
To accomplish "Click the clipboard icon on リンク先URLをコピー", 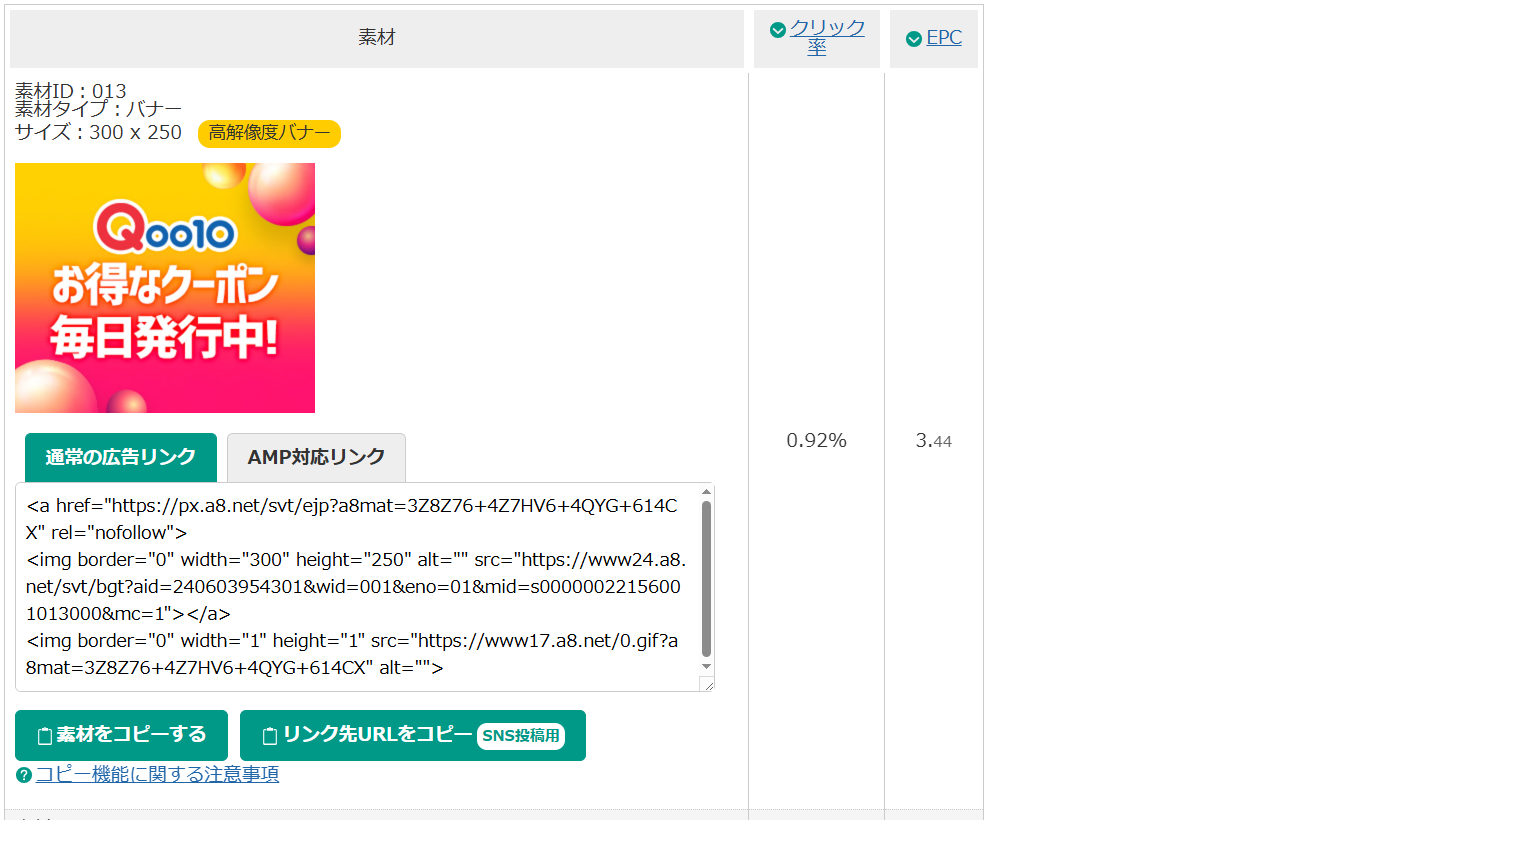I will pos(269,736).
